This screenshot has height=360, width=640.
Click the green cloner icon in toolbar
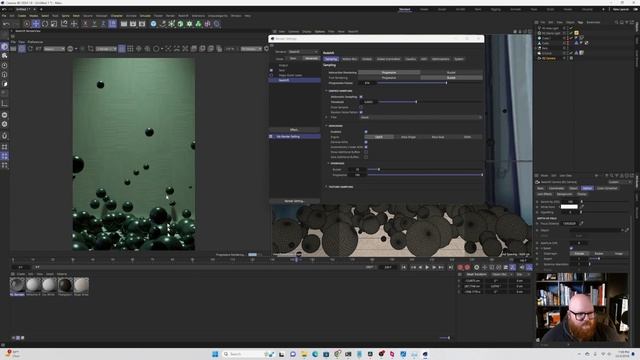(198, 24)
